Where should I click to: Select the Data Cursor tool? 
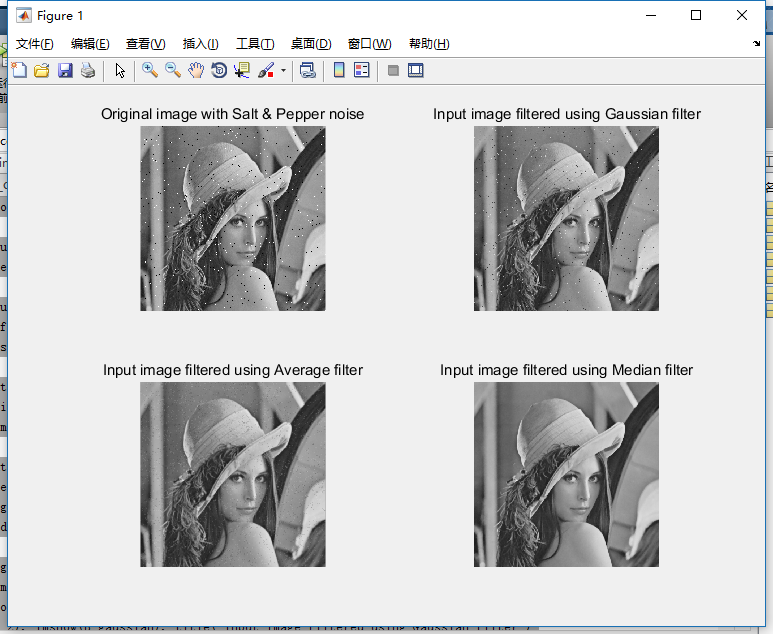[x=242, y=70]
